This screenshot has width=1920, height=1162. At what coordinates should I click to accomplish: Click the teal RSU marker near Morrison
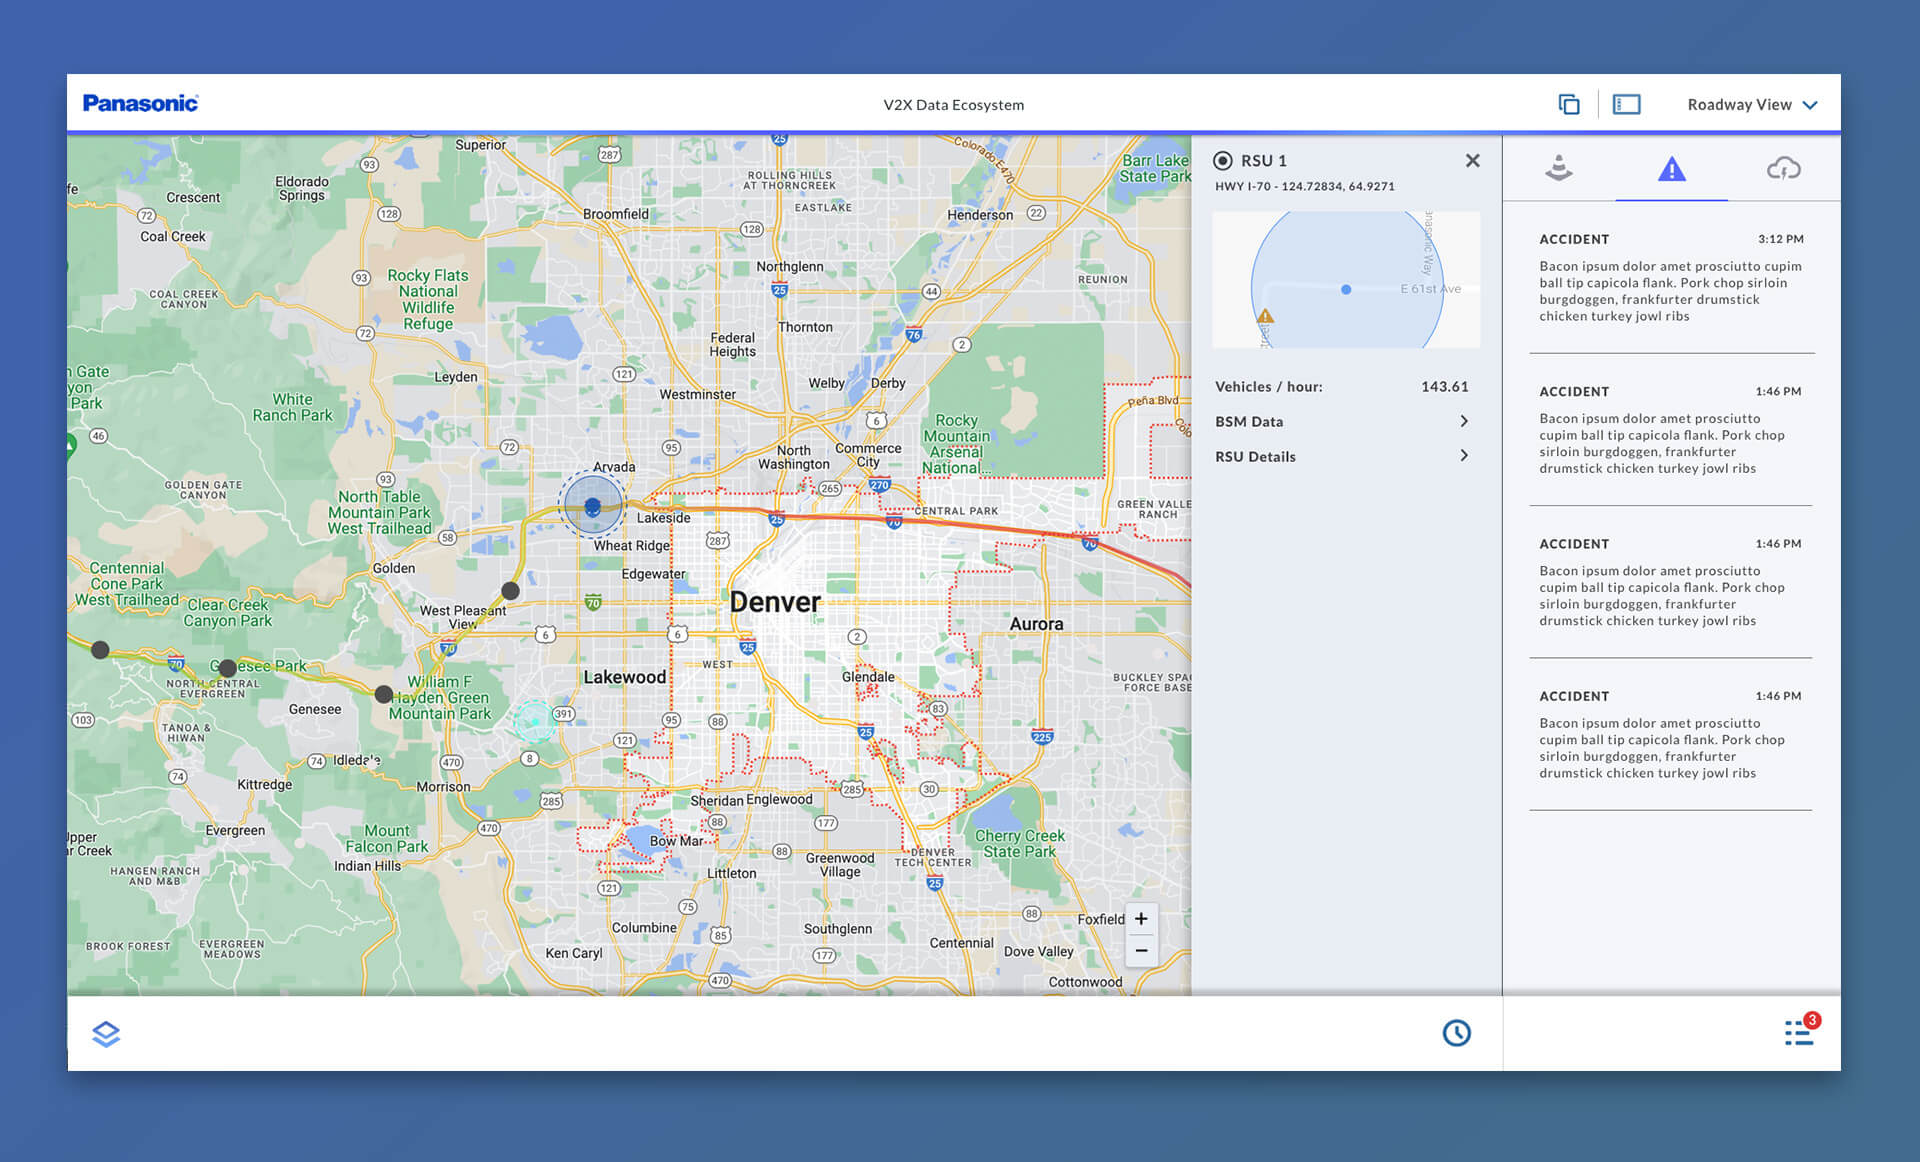pyautogui.click(x=535, y=720)
